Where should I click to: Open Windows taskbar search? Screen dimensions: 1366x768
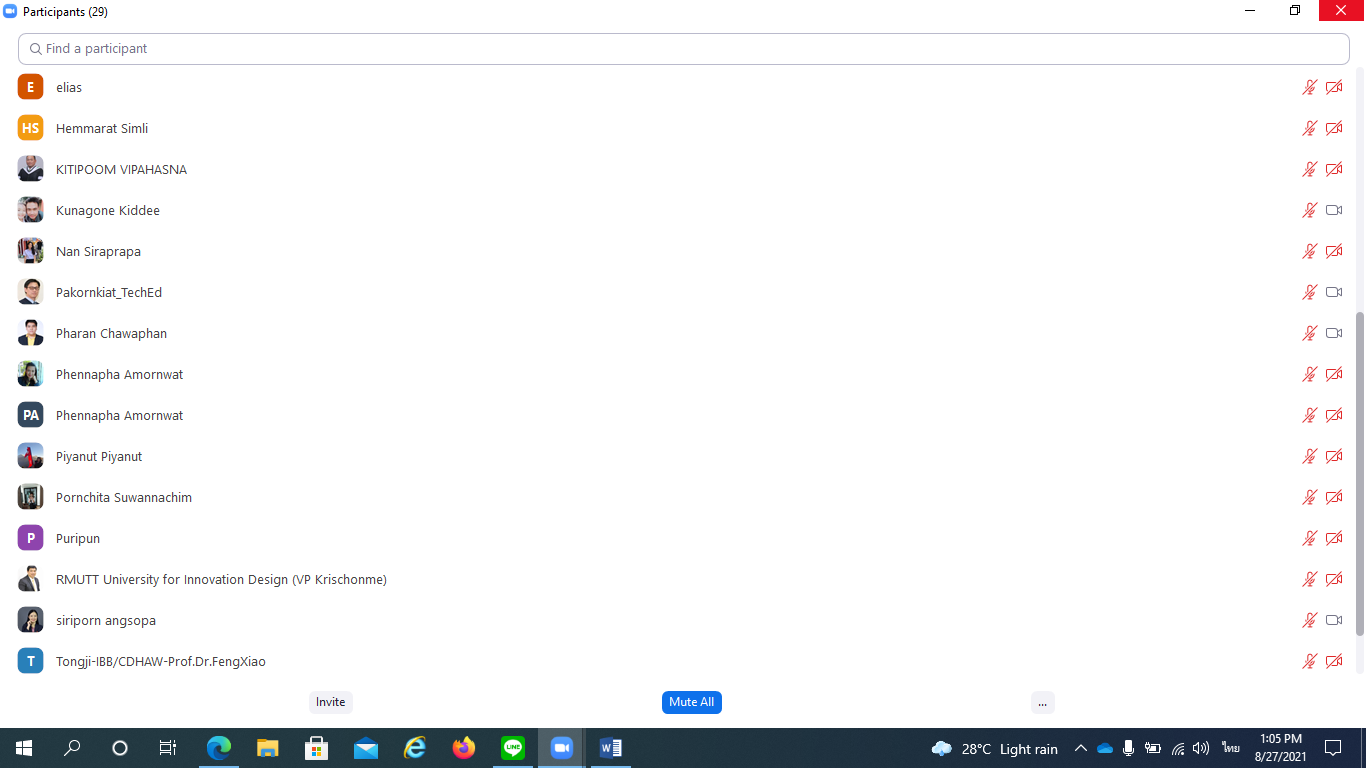[72, 748]
